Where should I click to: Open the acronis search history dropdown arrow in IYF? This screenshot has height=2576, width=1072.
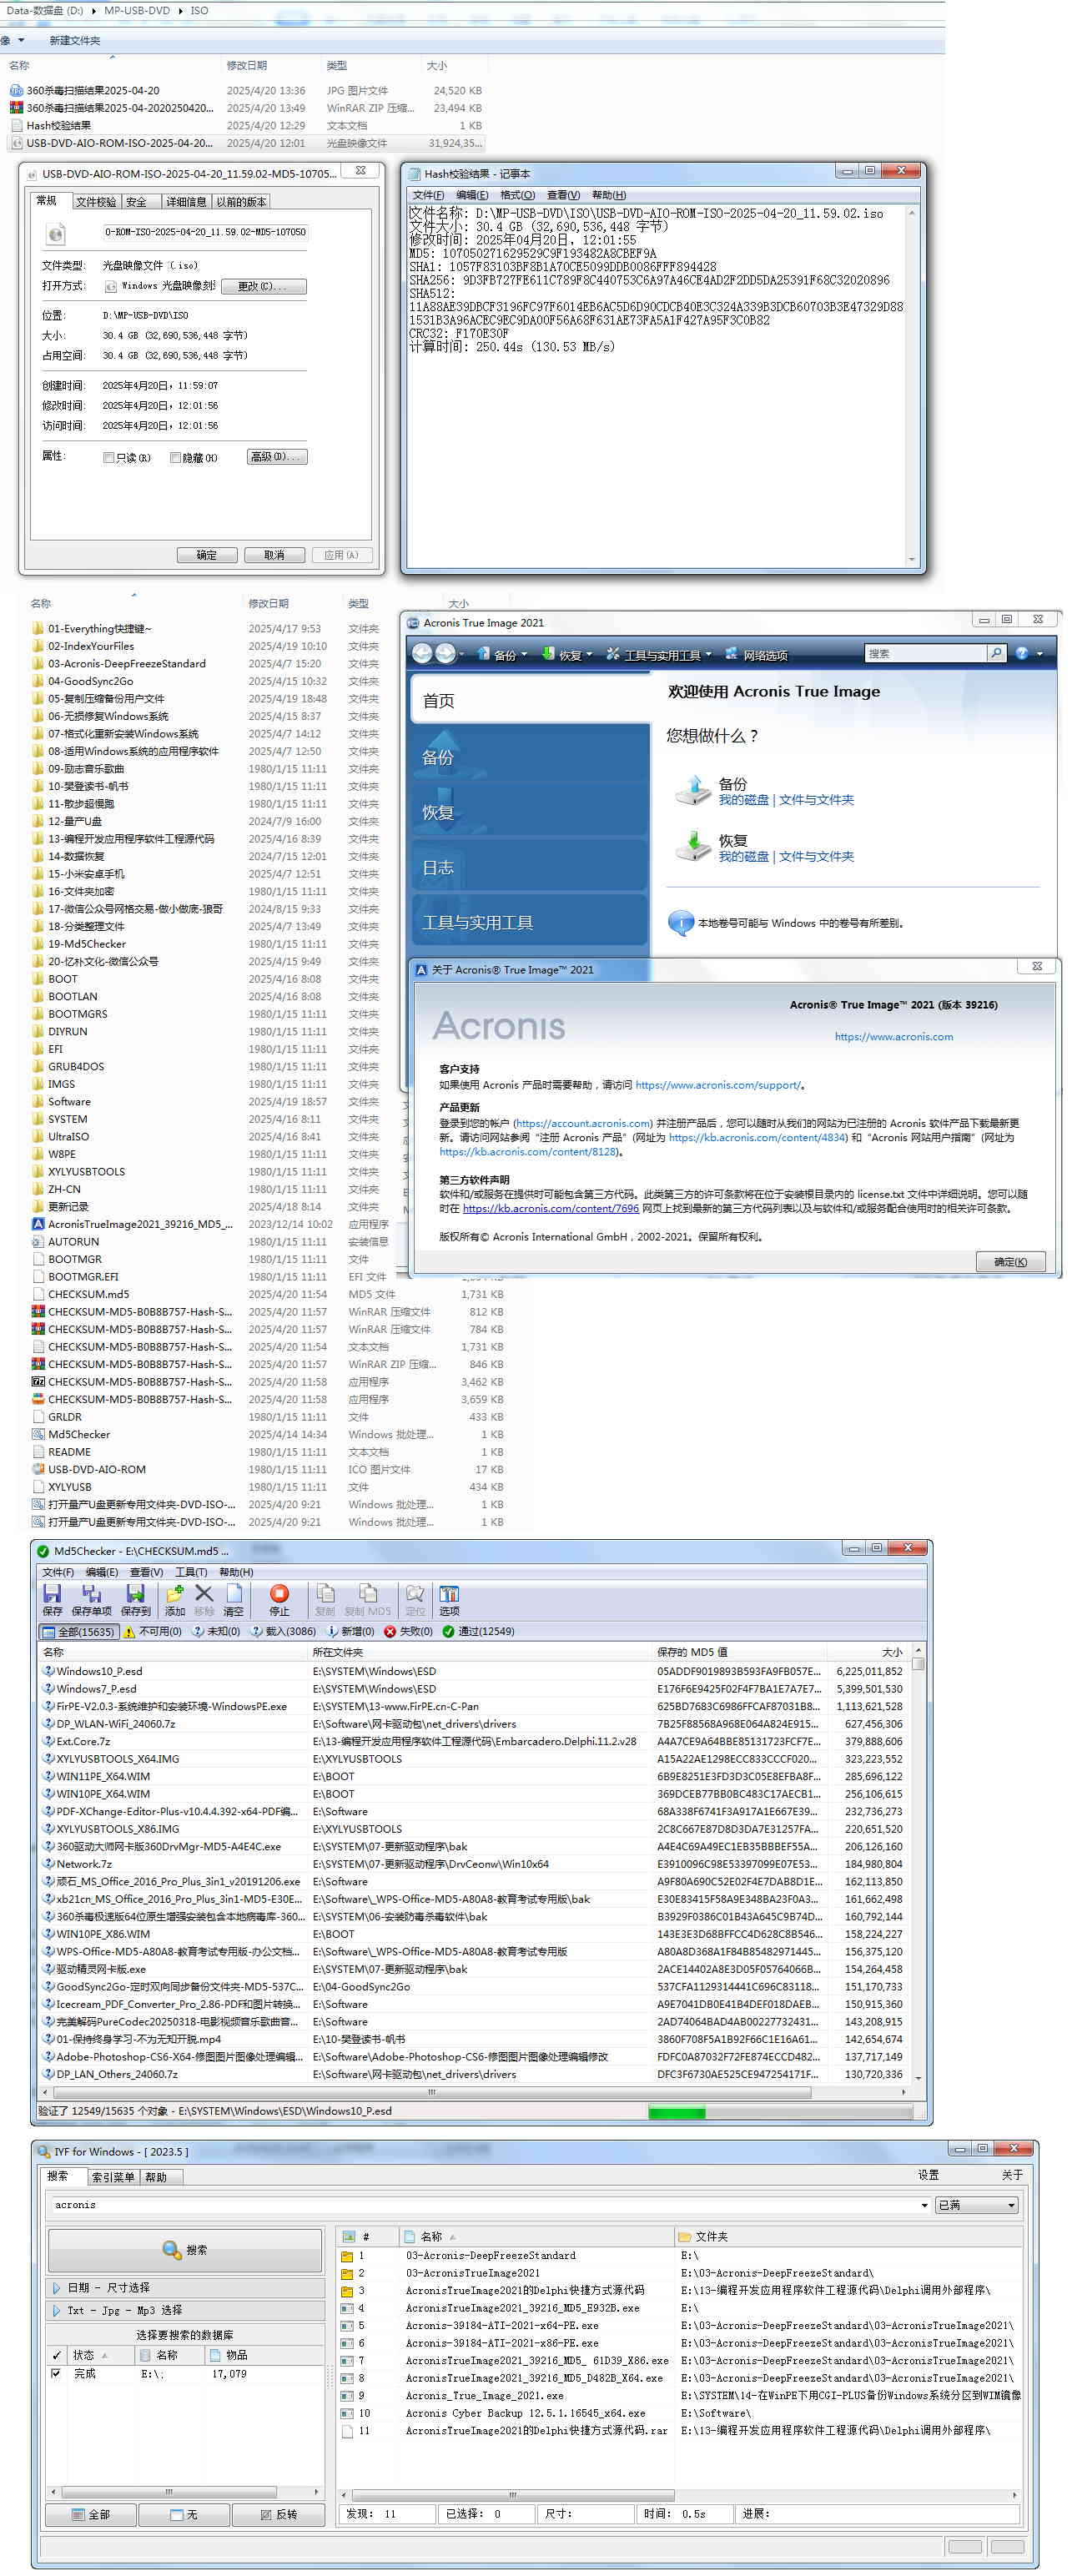click(924, 2205)
